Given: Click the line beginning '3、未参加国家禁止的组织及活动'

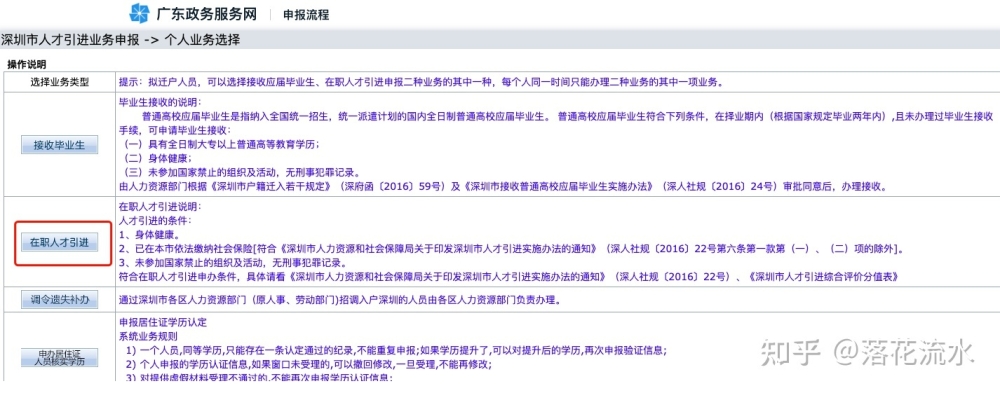Looking at the screenshot, I should [x=233, y=263].
